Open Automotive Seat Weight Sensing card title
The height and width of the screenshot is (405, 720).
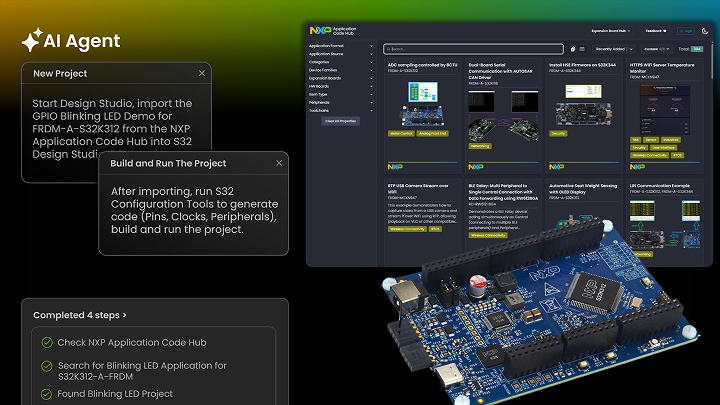(x=583, y=189)
